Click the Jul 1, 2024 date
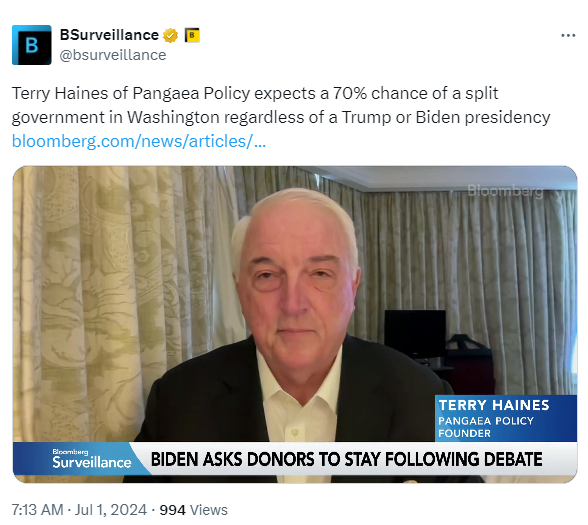This screenshot has width=588, height=525. (111, 510)
